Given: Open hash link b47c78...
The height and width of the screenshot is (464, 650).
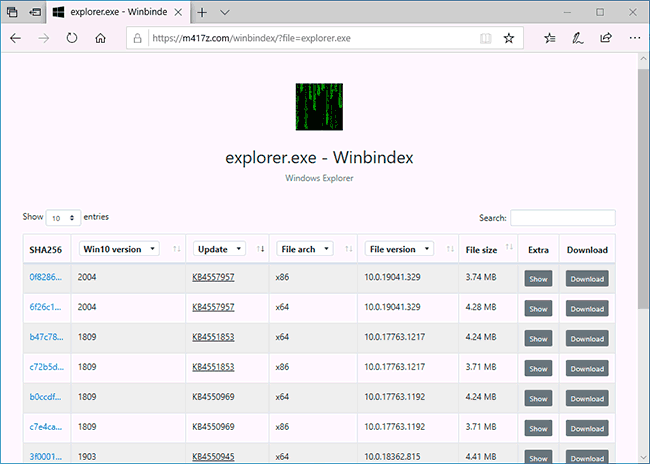Looking at the screenshot, I should (46, 337).
